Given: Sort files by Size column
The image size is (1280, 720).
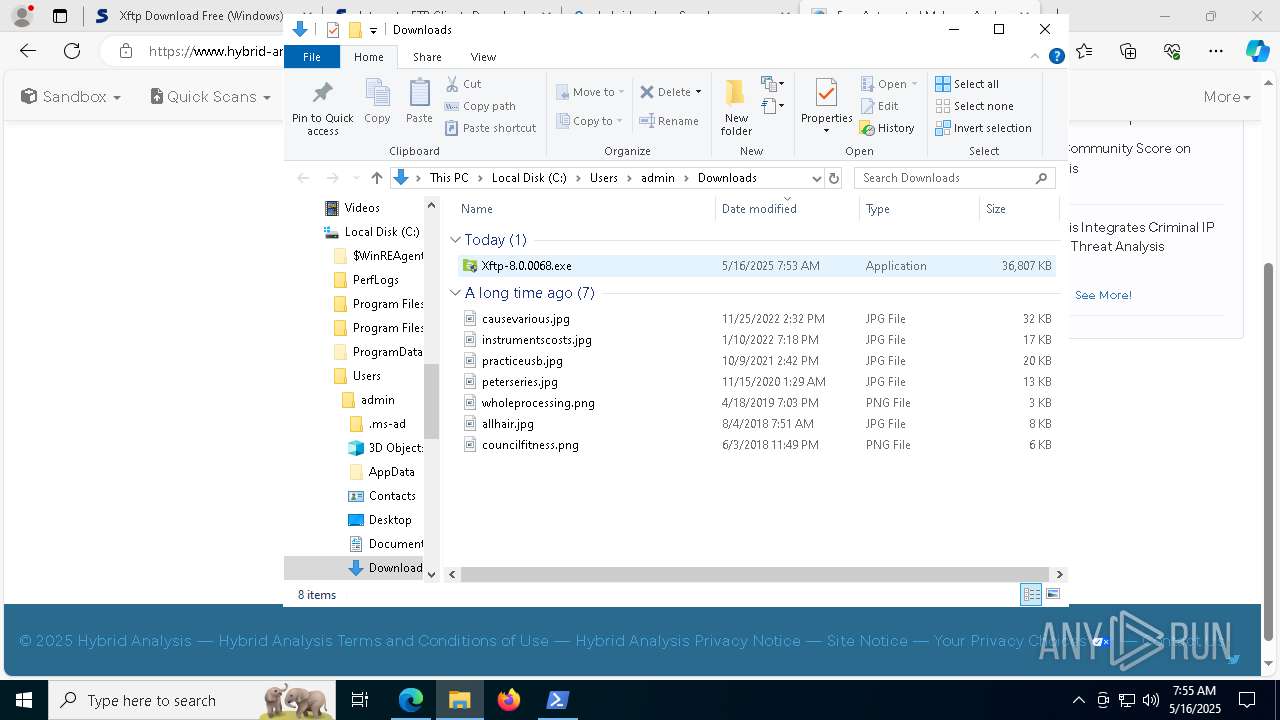Looking at the screenshot, I should point(1018,209).
